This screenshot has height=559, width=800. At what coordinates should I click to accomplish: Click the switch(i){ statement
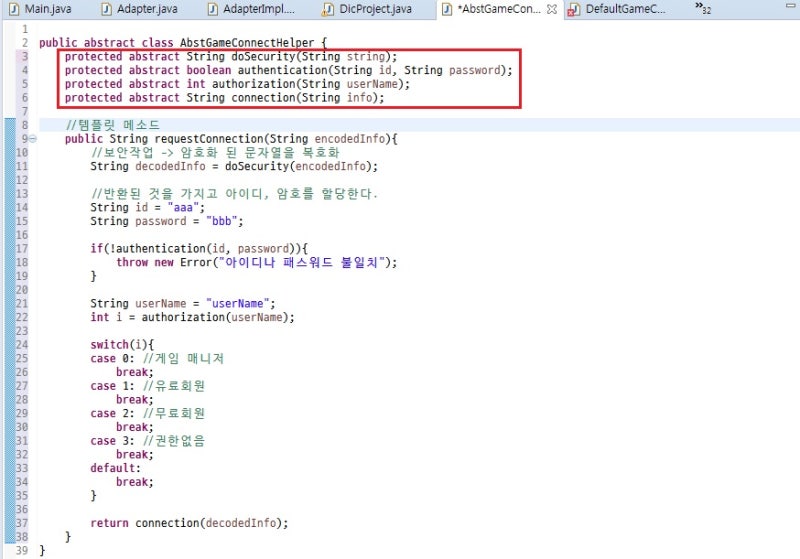[x=122, y=345]
